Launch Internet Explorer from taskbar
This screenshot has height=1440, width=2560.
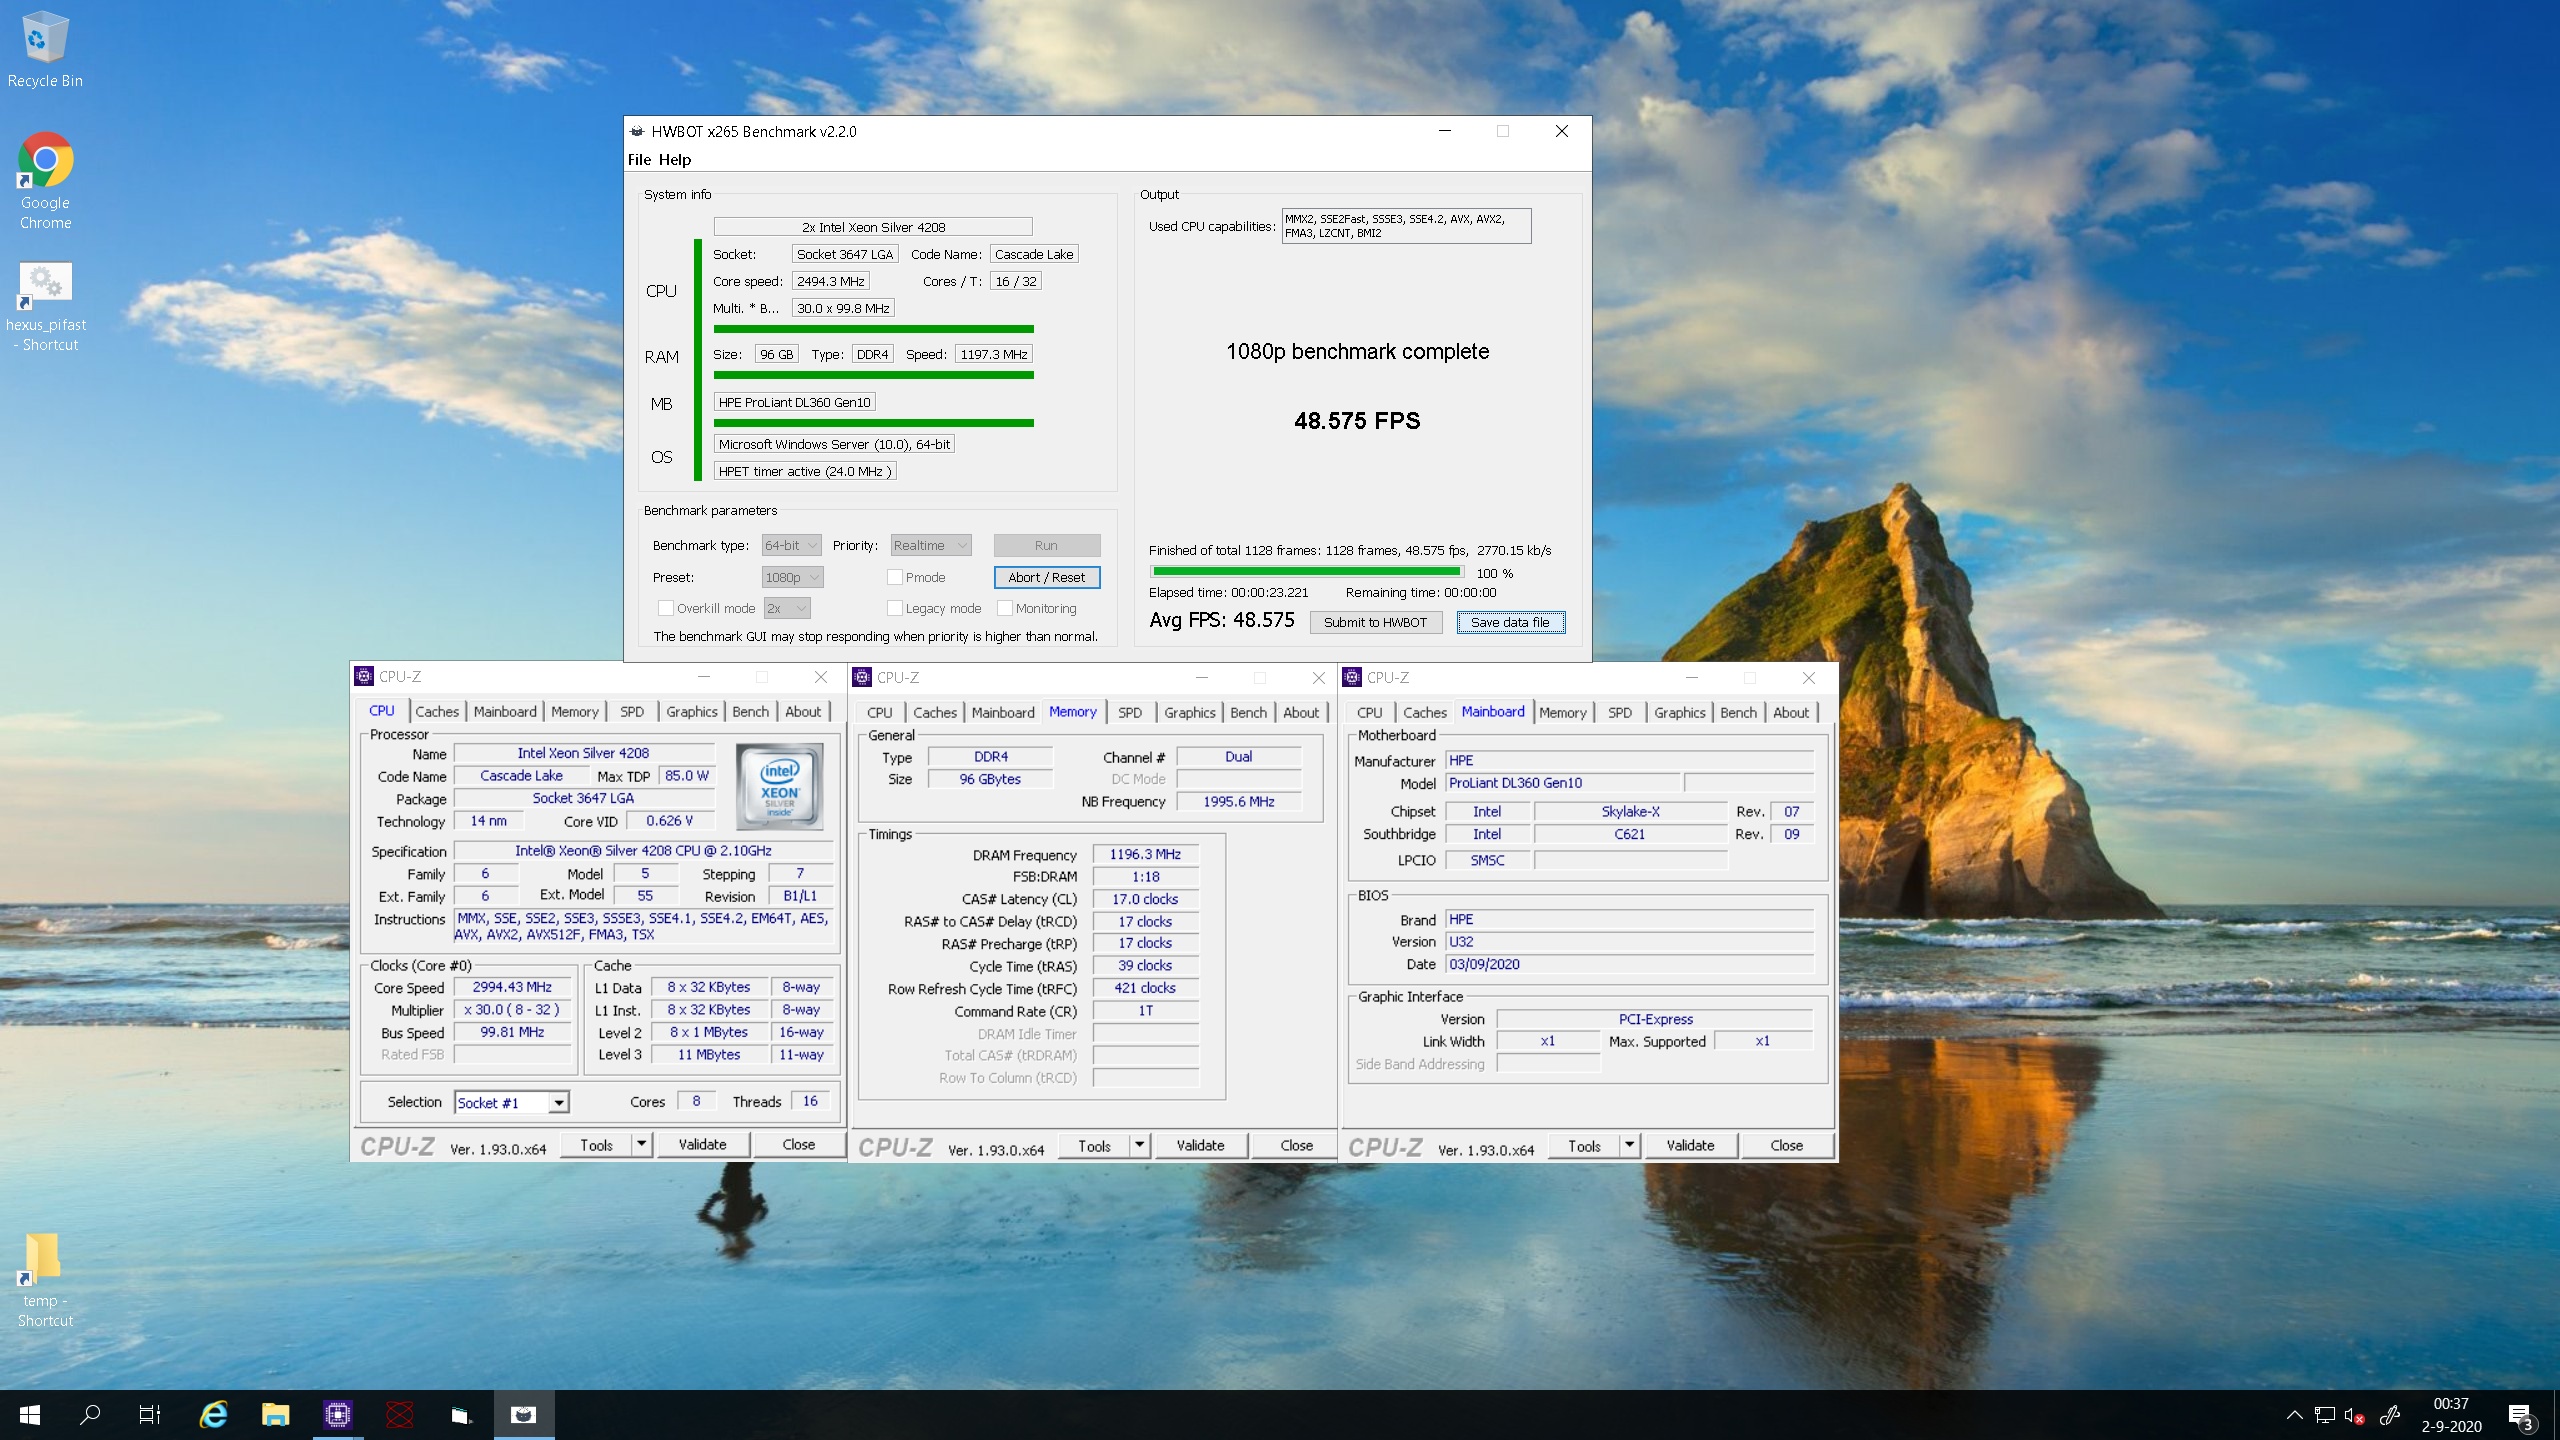click(213, 1415)
